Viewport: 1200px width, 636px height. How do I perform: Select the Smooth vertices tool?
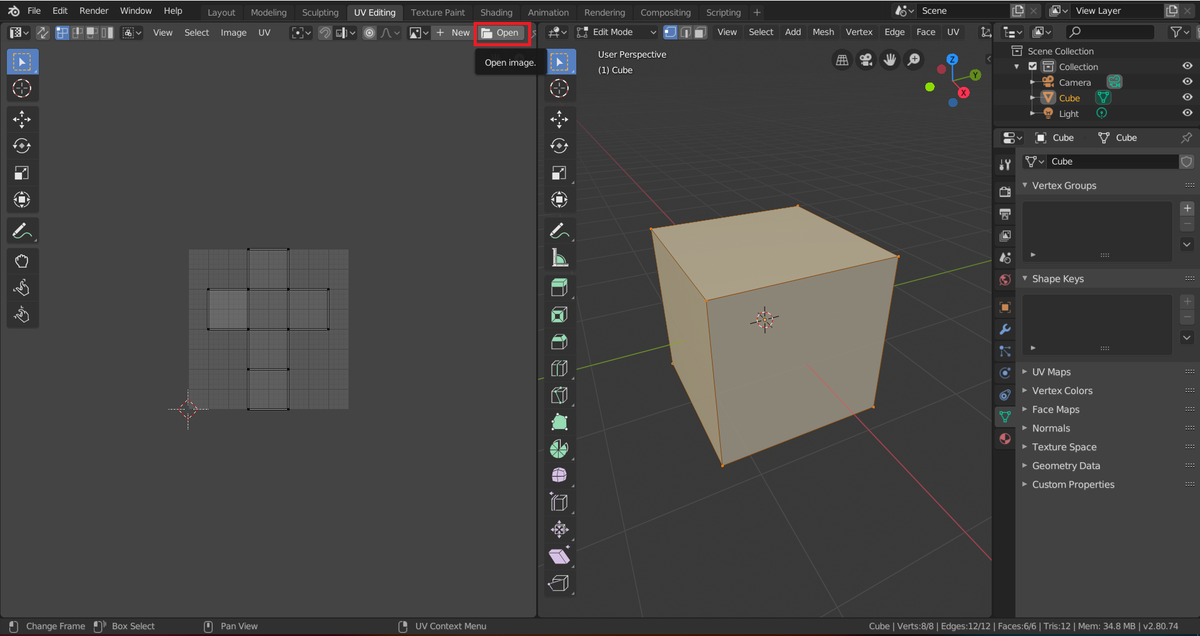pos(559,476)
